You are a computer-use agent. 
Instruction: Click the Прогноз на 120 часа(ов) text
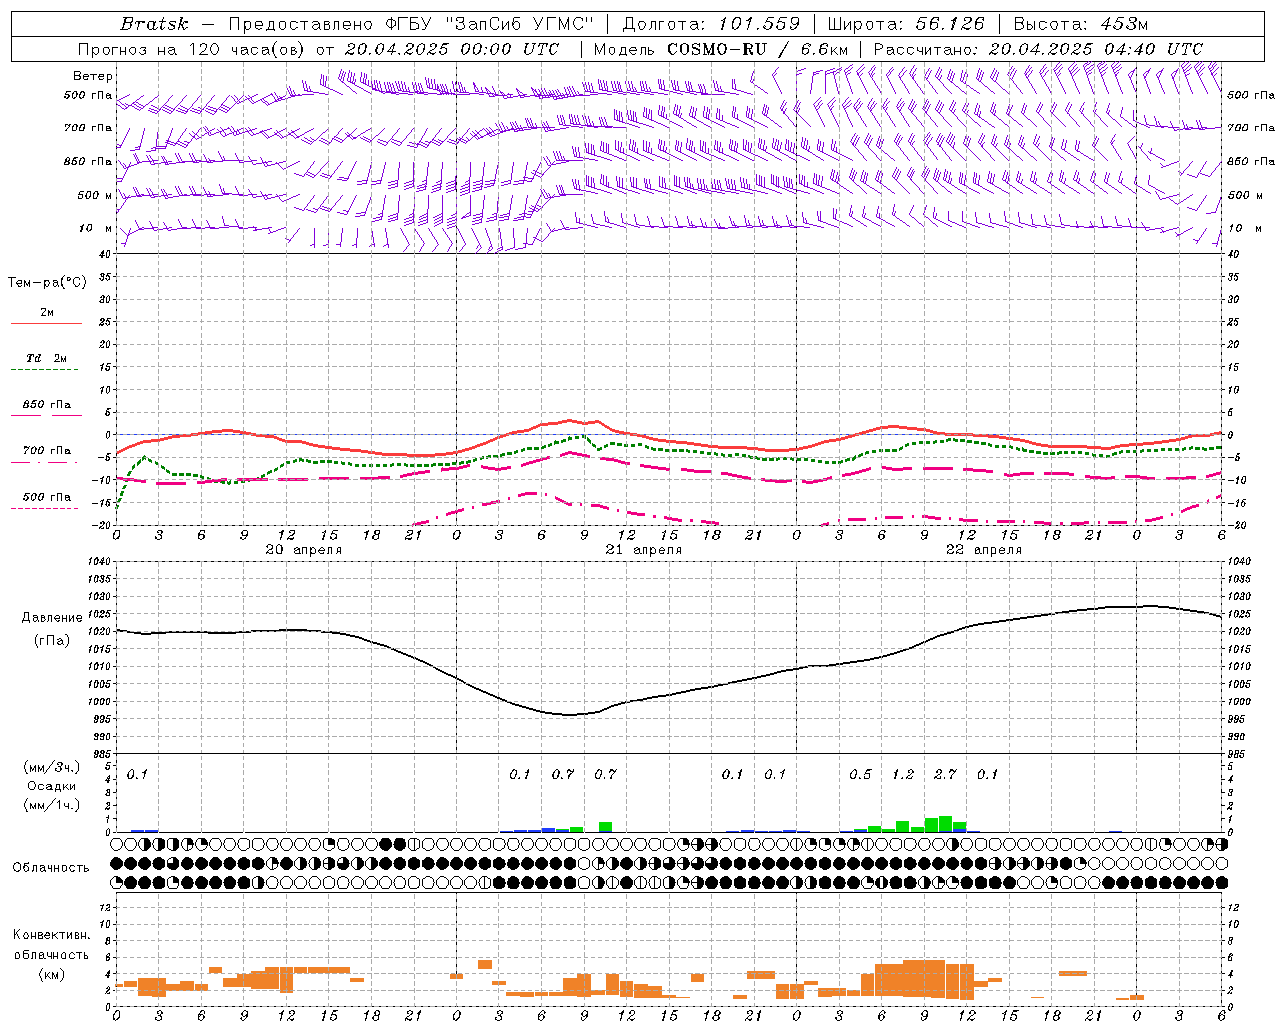192,49
